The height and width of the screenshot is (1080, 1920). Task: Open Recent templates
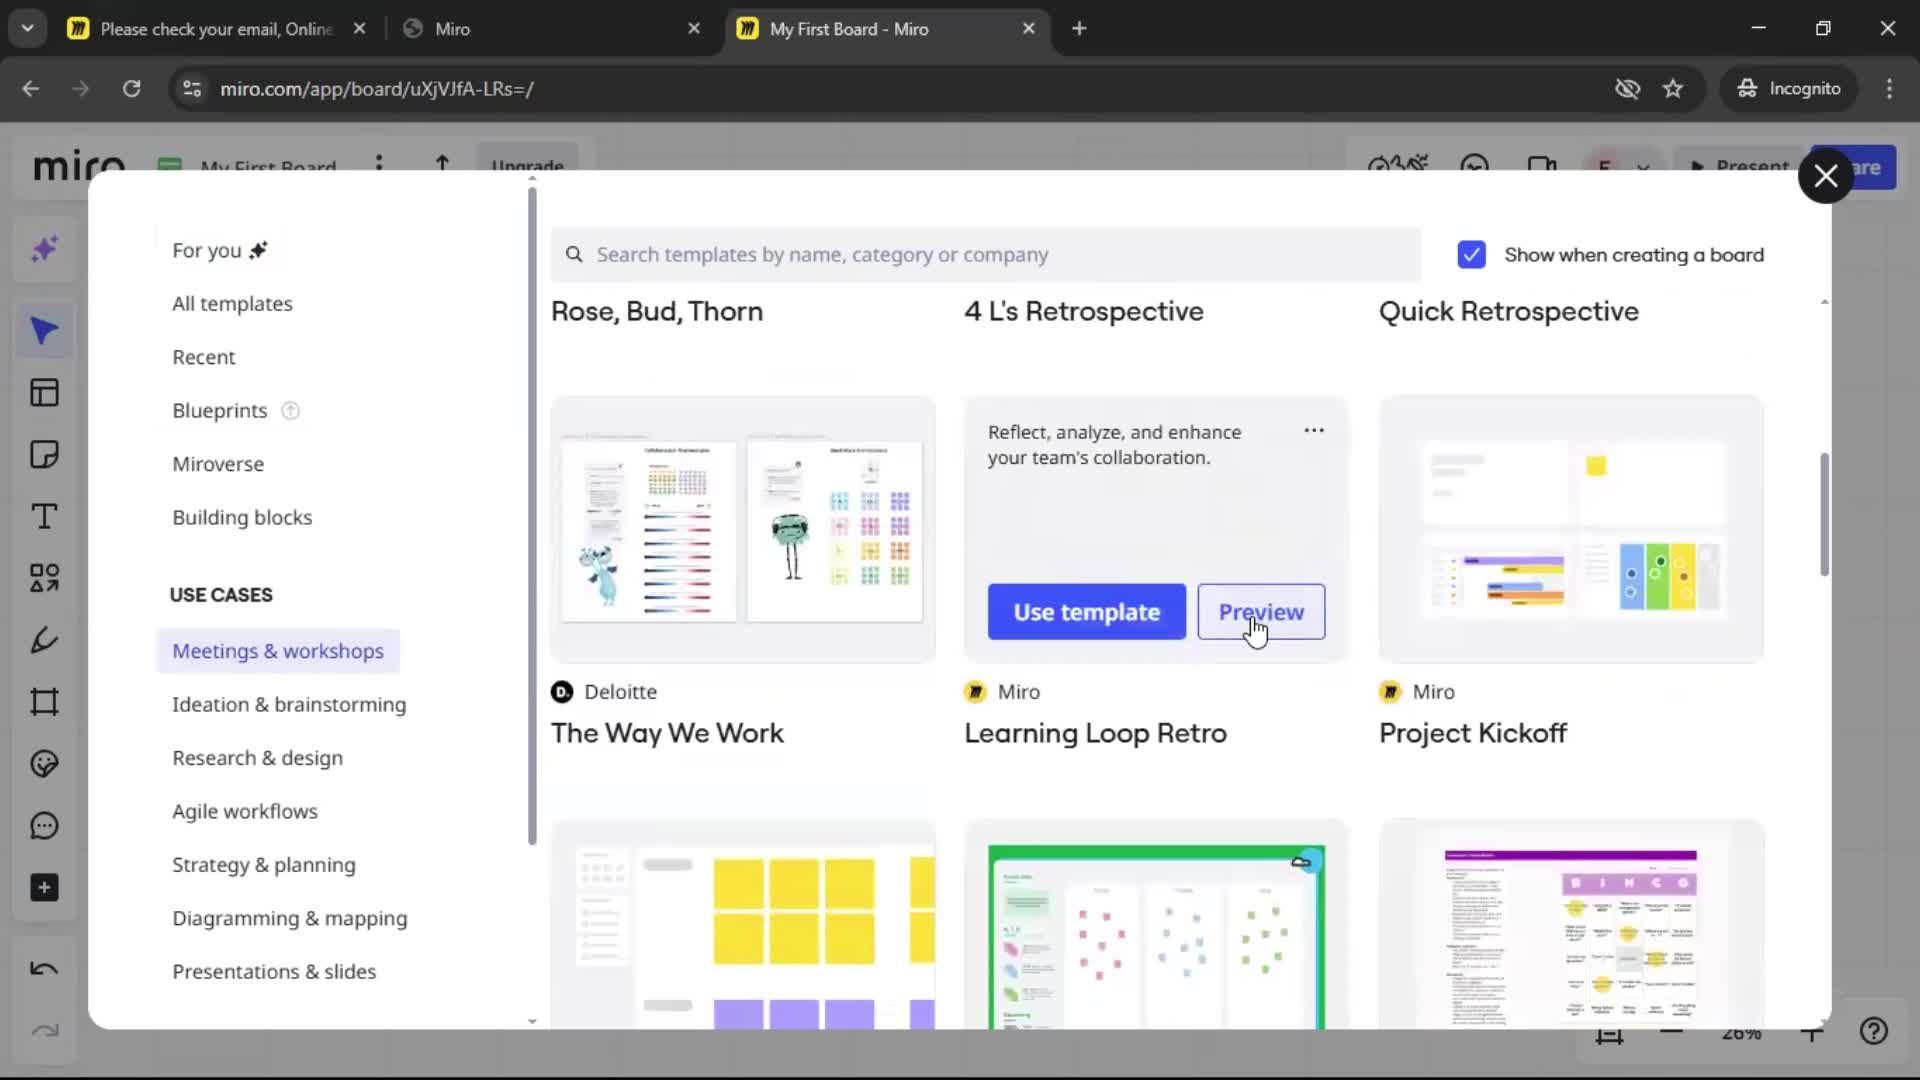[203, 358]
